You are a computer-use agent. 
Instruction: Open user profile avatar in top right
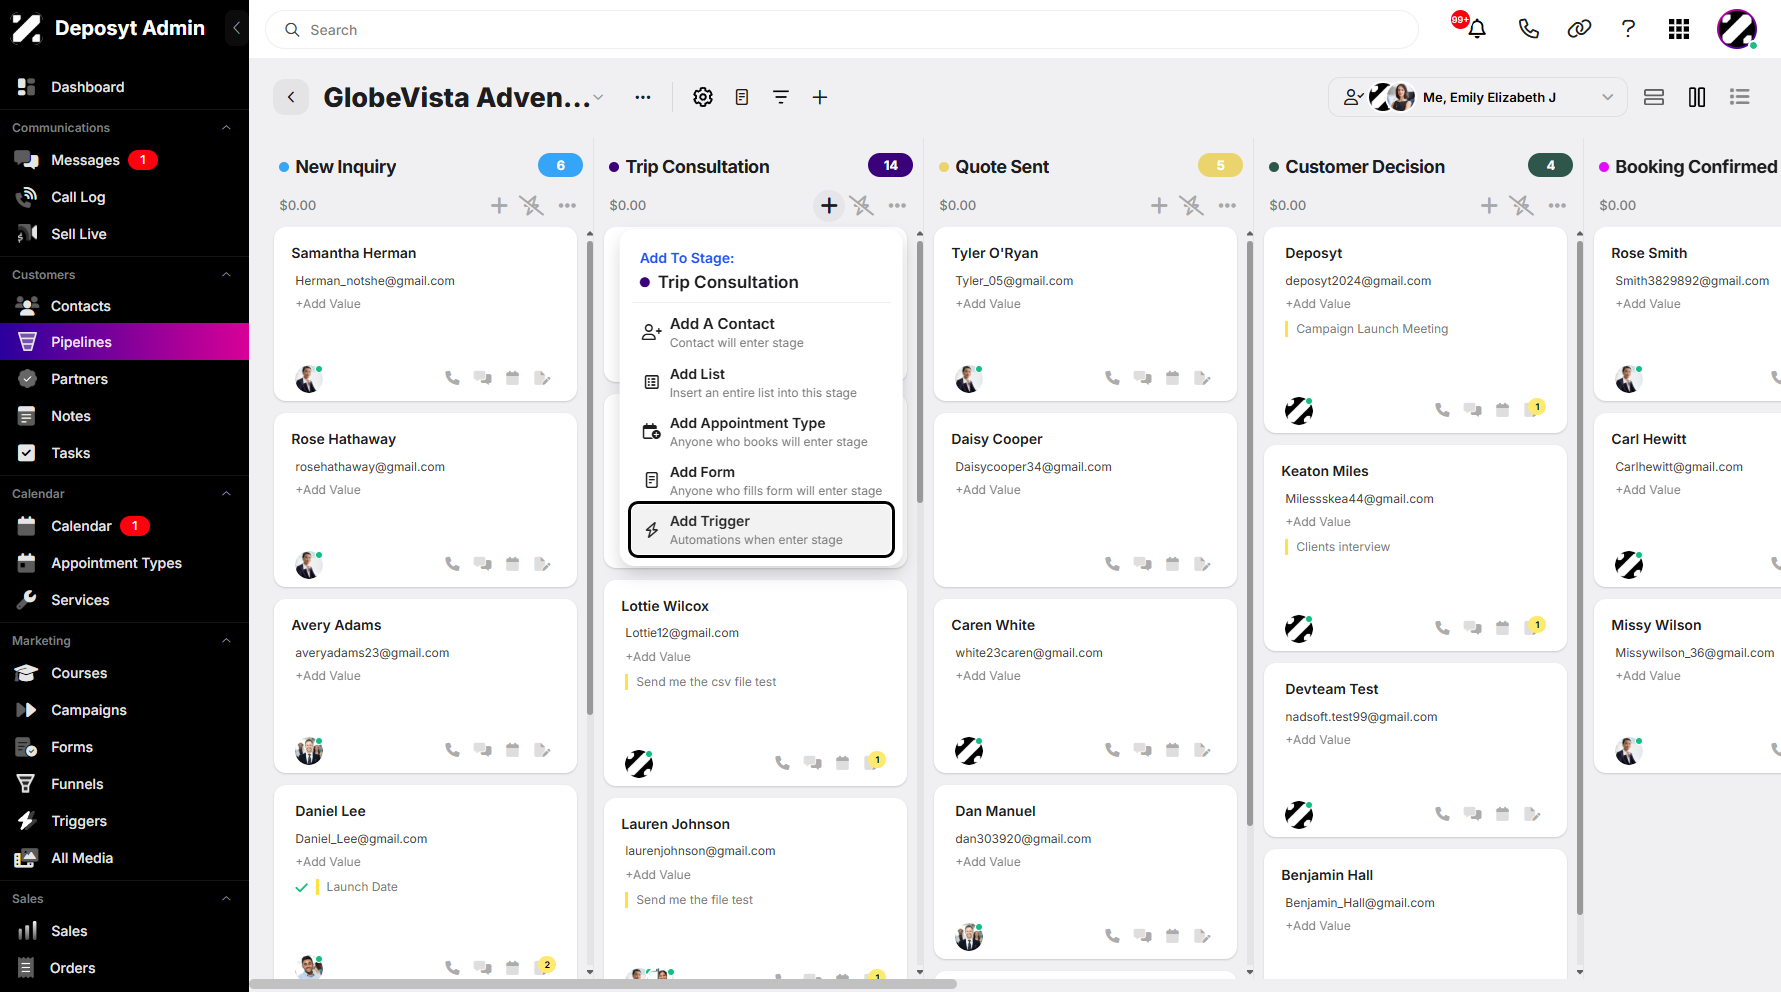coord(1737,29)
